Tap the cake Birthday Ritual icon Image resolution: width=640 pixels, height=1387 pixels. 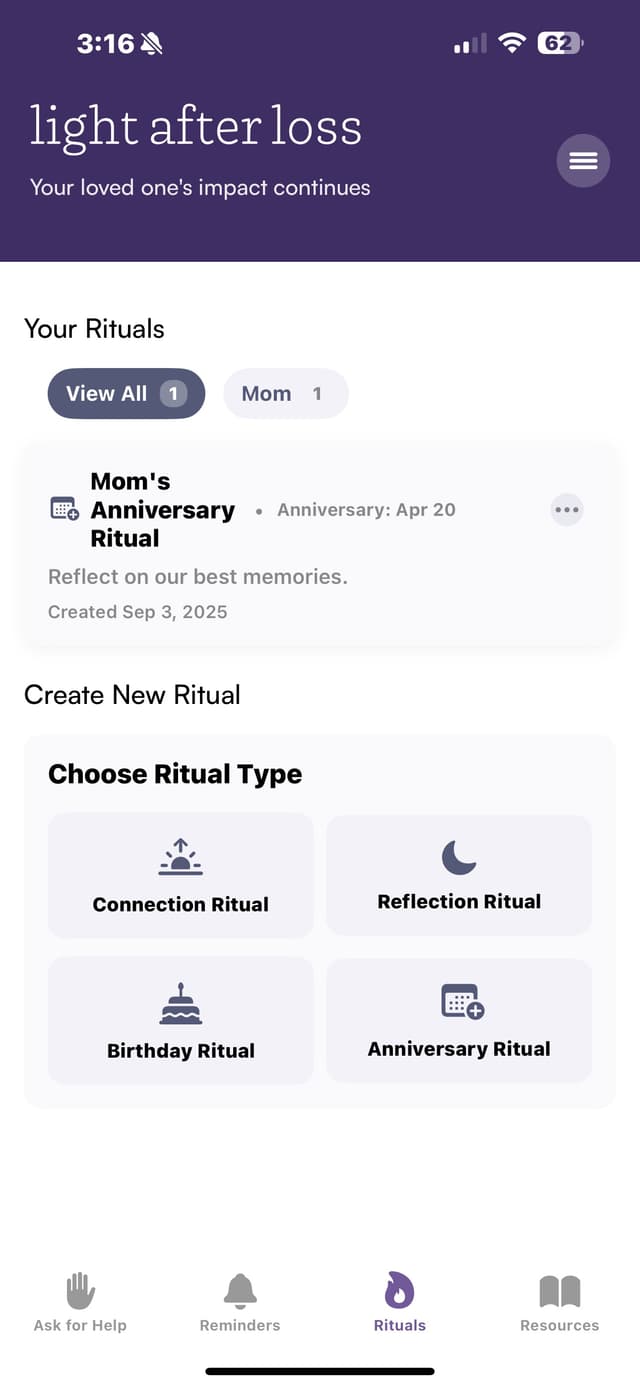point(181,1004)
